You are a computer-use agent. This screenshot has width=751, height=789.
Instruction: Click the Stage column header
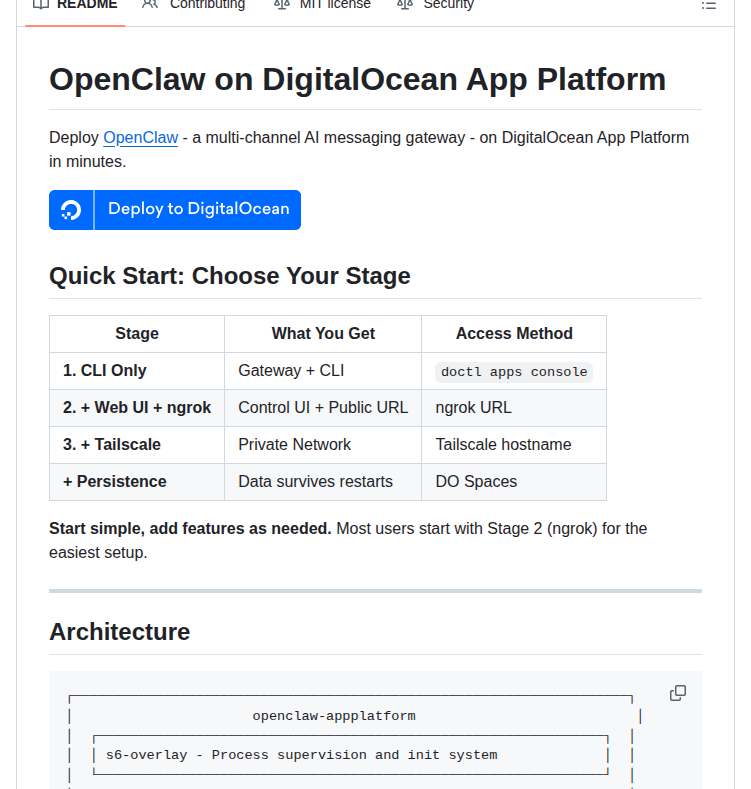point(137,334)
